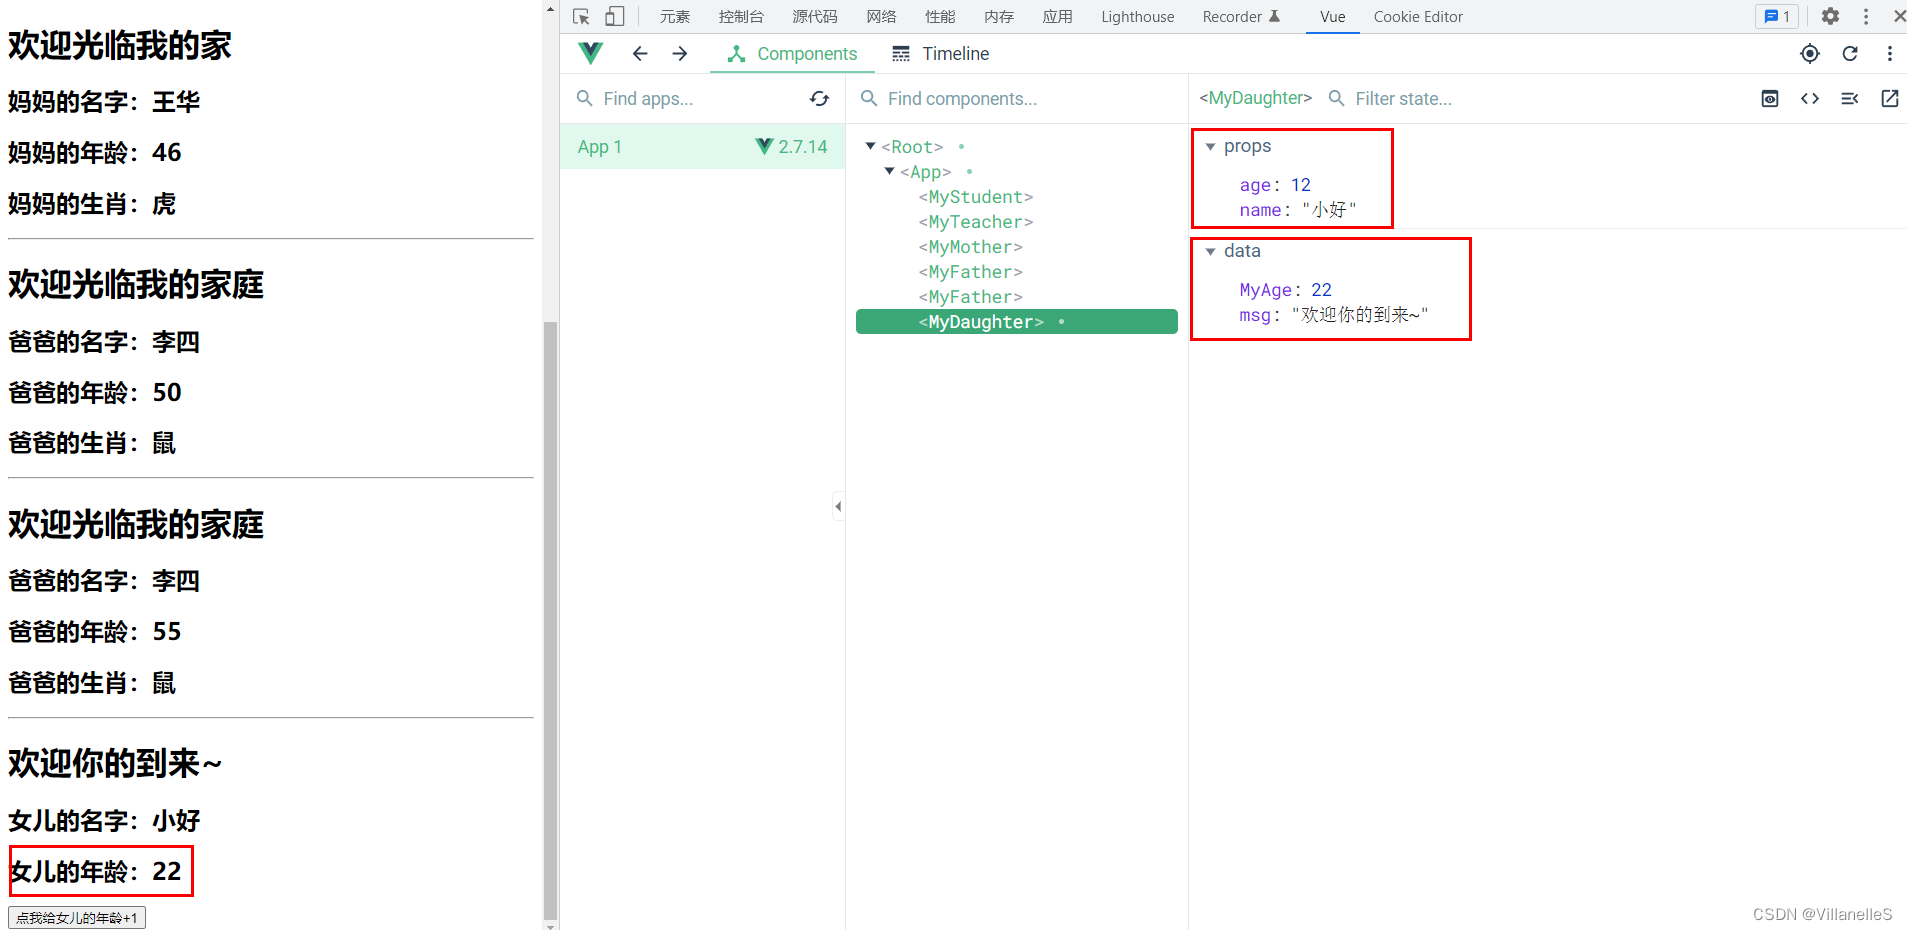Click the Vue logo in devtools toolbar
This screenshot has height=930, width=1907.
tap(591, 53)
